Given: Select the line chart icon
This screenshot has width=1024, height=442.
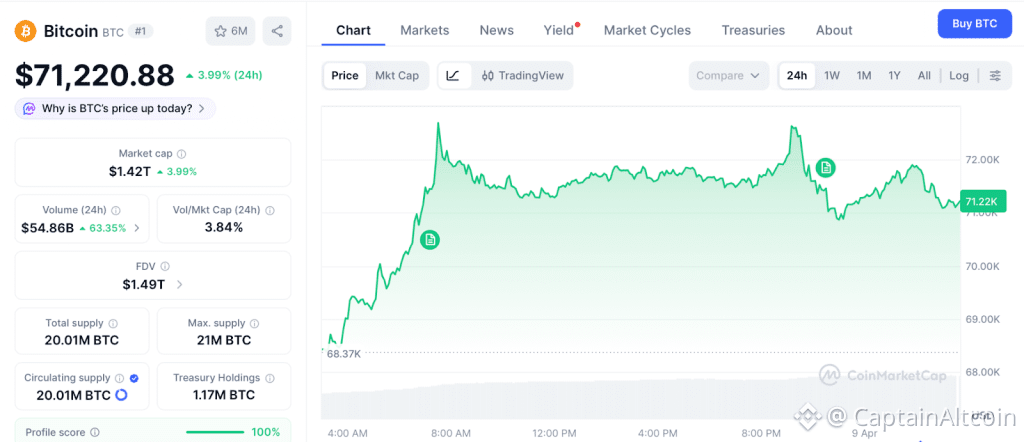Looking at the screenshot, I should coord(453,75).
